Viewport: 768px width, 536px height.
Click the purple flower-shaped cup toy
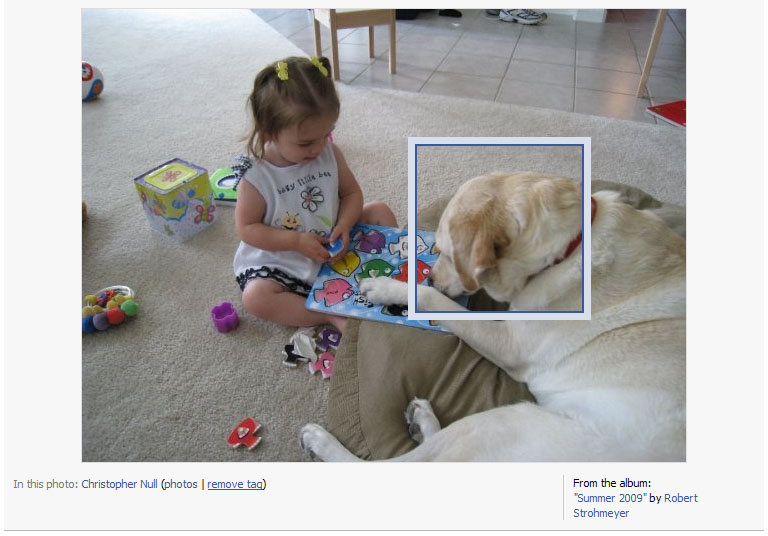225,317
